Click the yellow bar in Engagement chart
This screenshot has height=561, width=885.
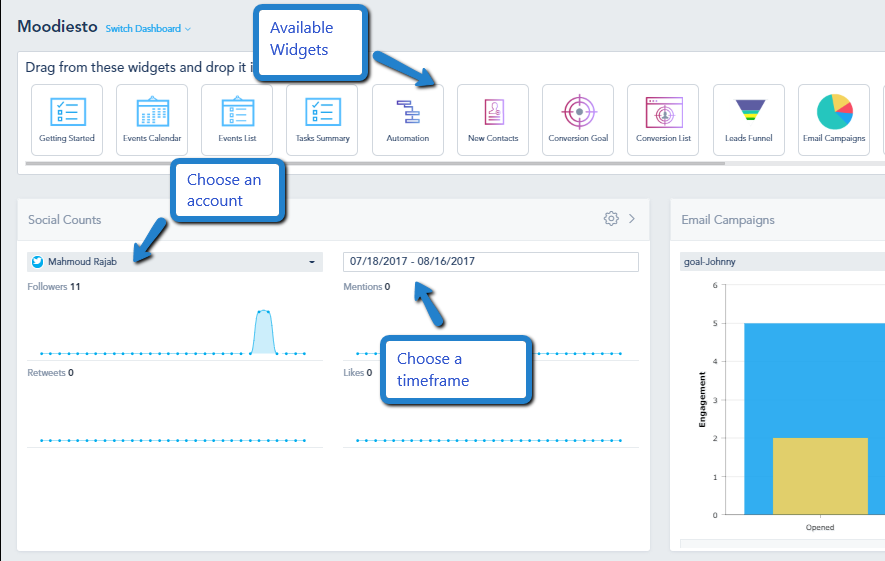point(820,476)
